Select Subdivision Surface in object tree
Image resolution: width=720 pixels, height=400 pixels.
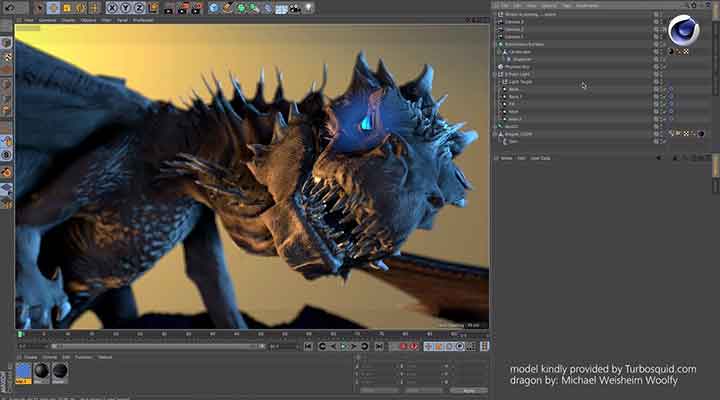coord(524,44)
